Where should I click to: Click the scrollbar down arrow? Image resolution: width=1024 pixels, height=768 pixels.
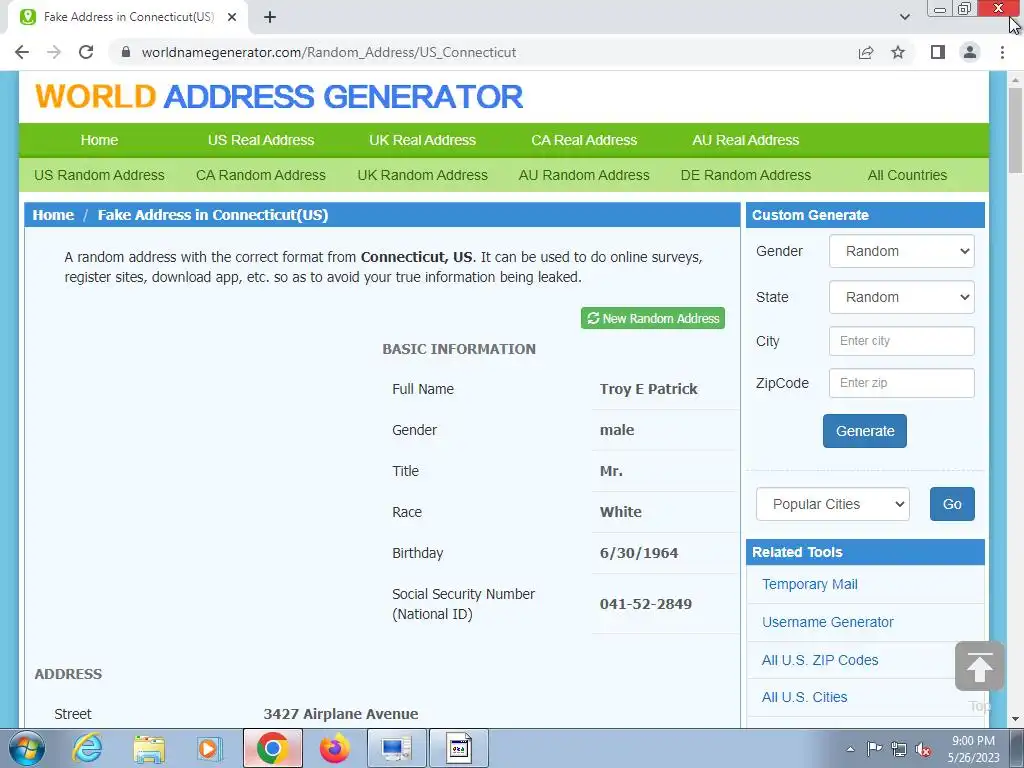point(1015,720)
